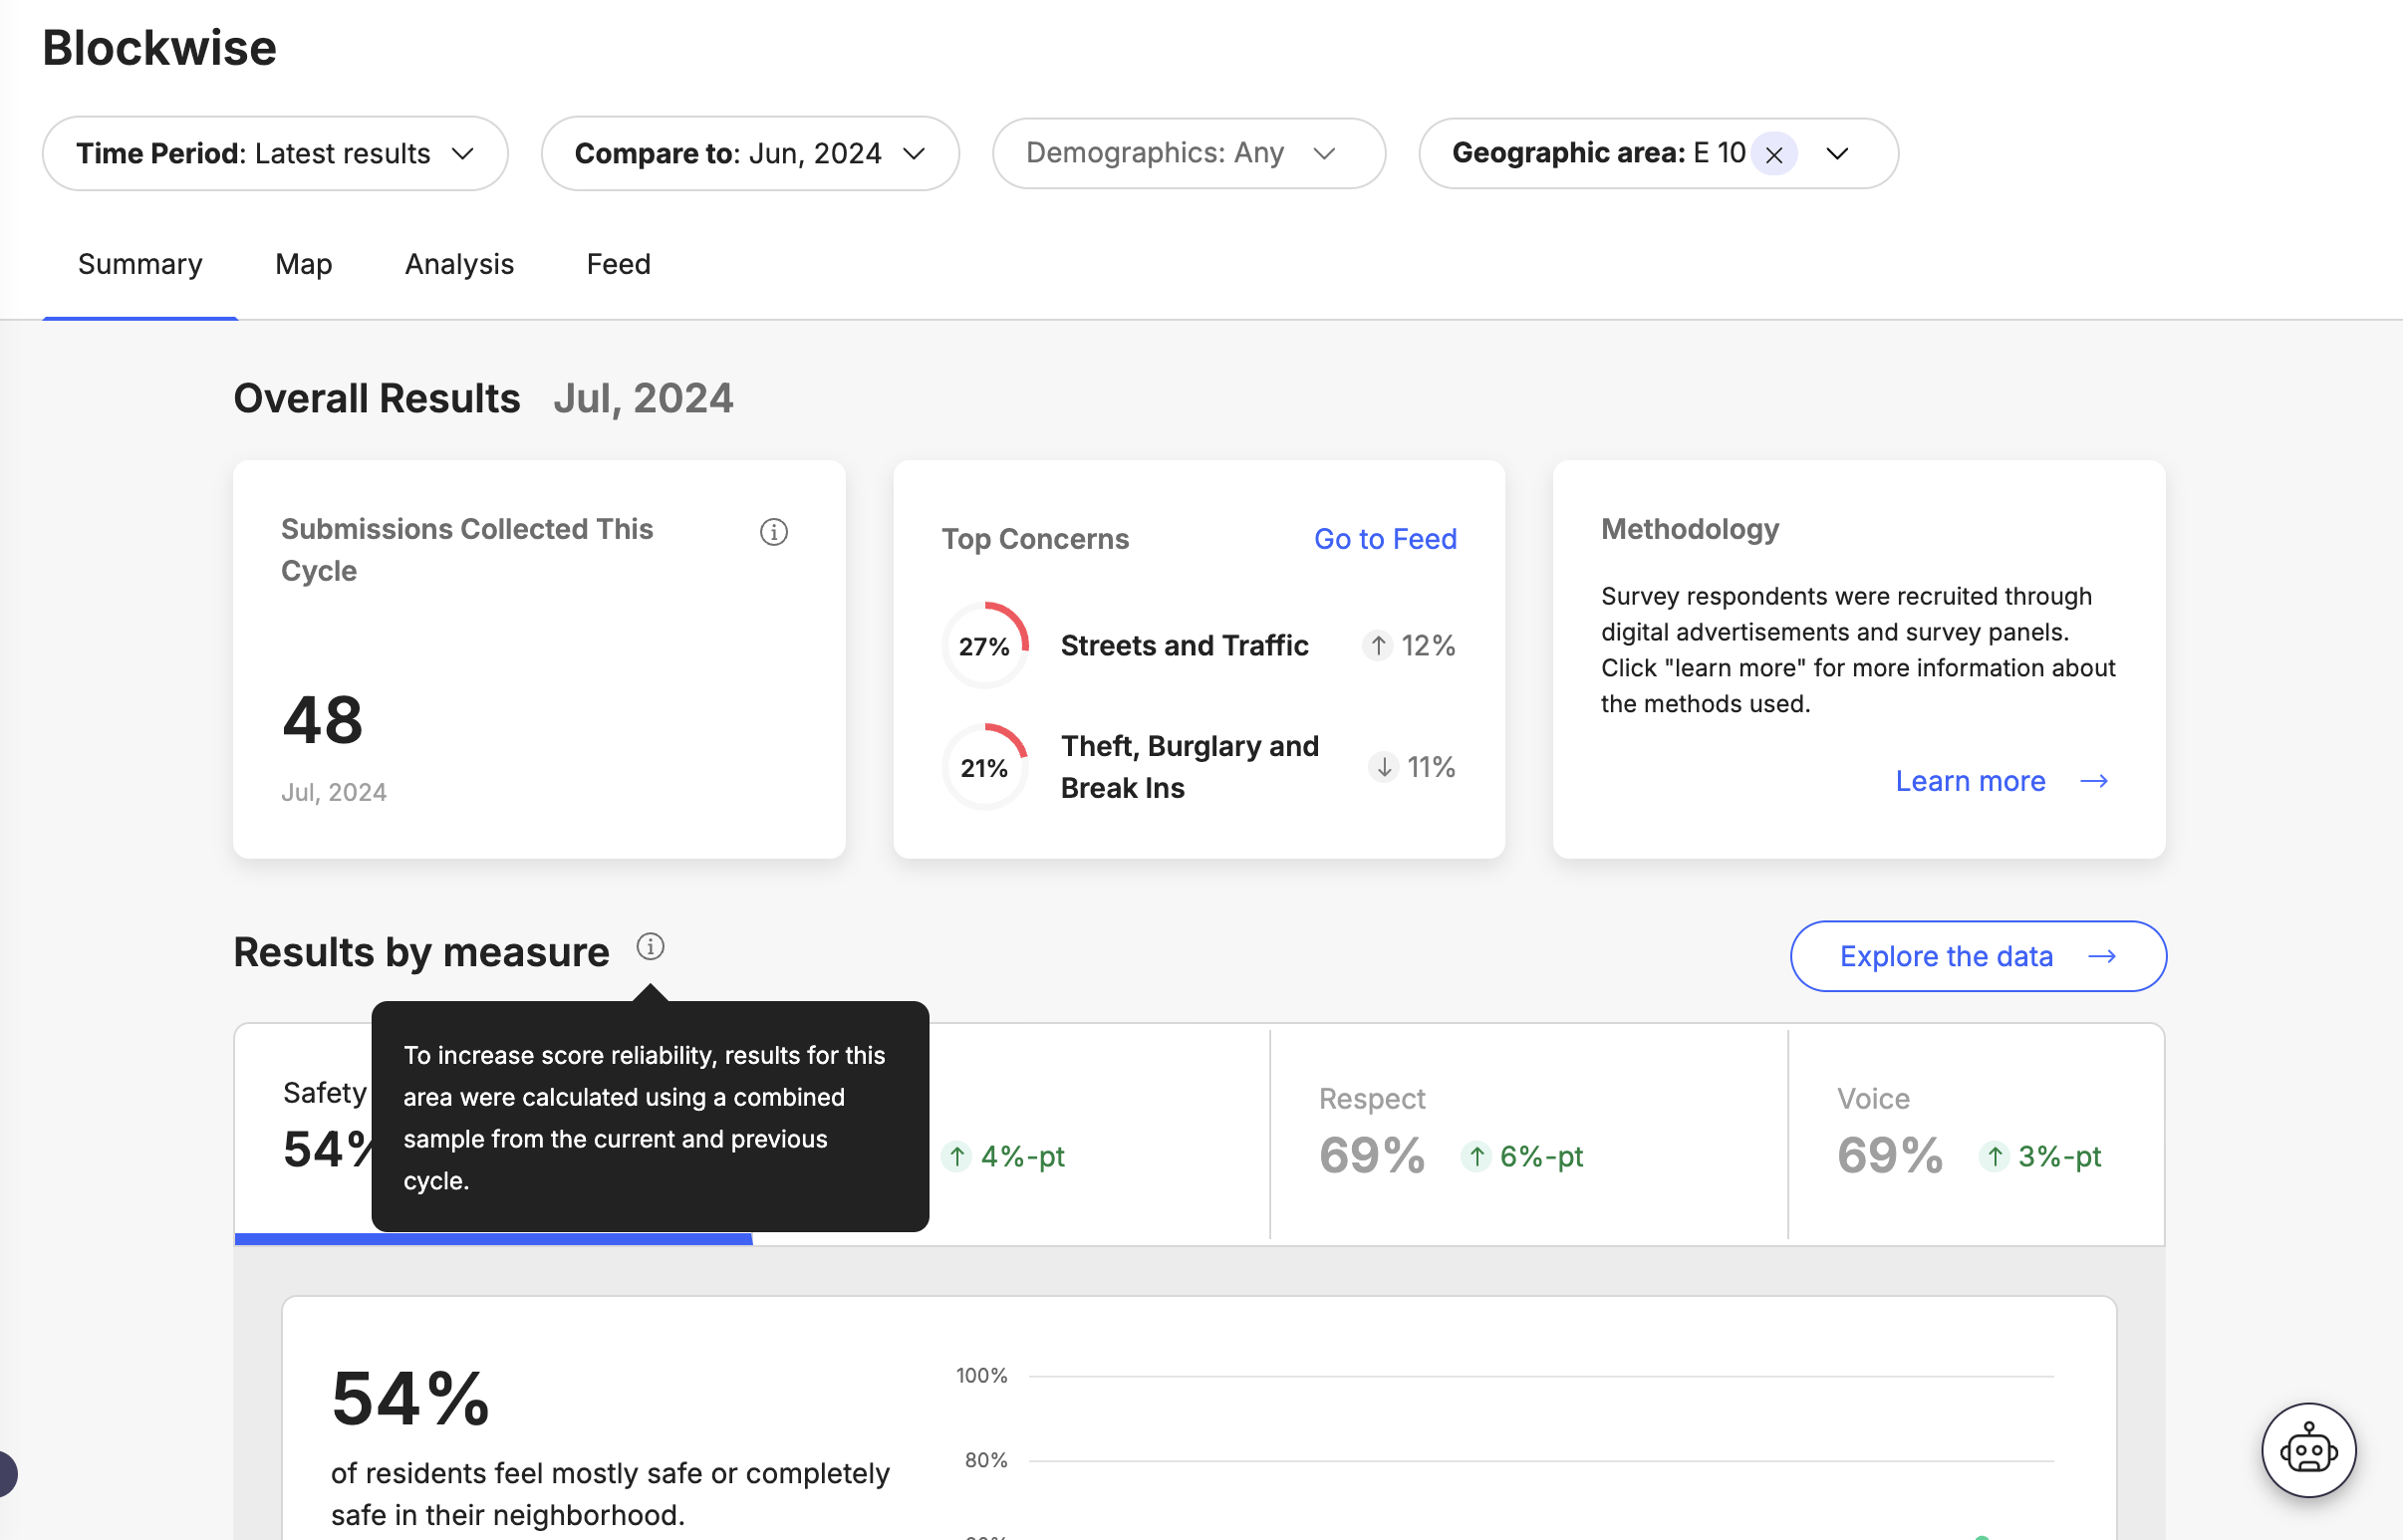This screenshot has width=2403, height=1540.
Task: Expand Geographic area dropdown chevron
Action: (1837, 154)
